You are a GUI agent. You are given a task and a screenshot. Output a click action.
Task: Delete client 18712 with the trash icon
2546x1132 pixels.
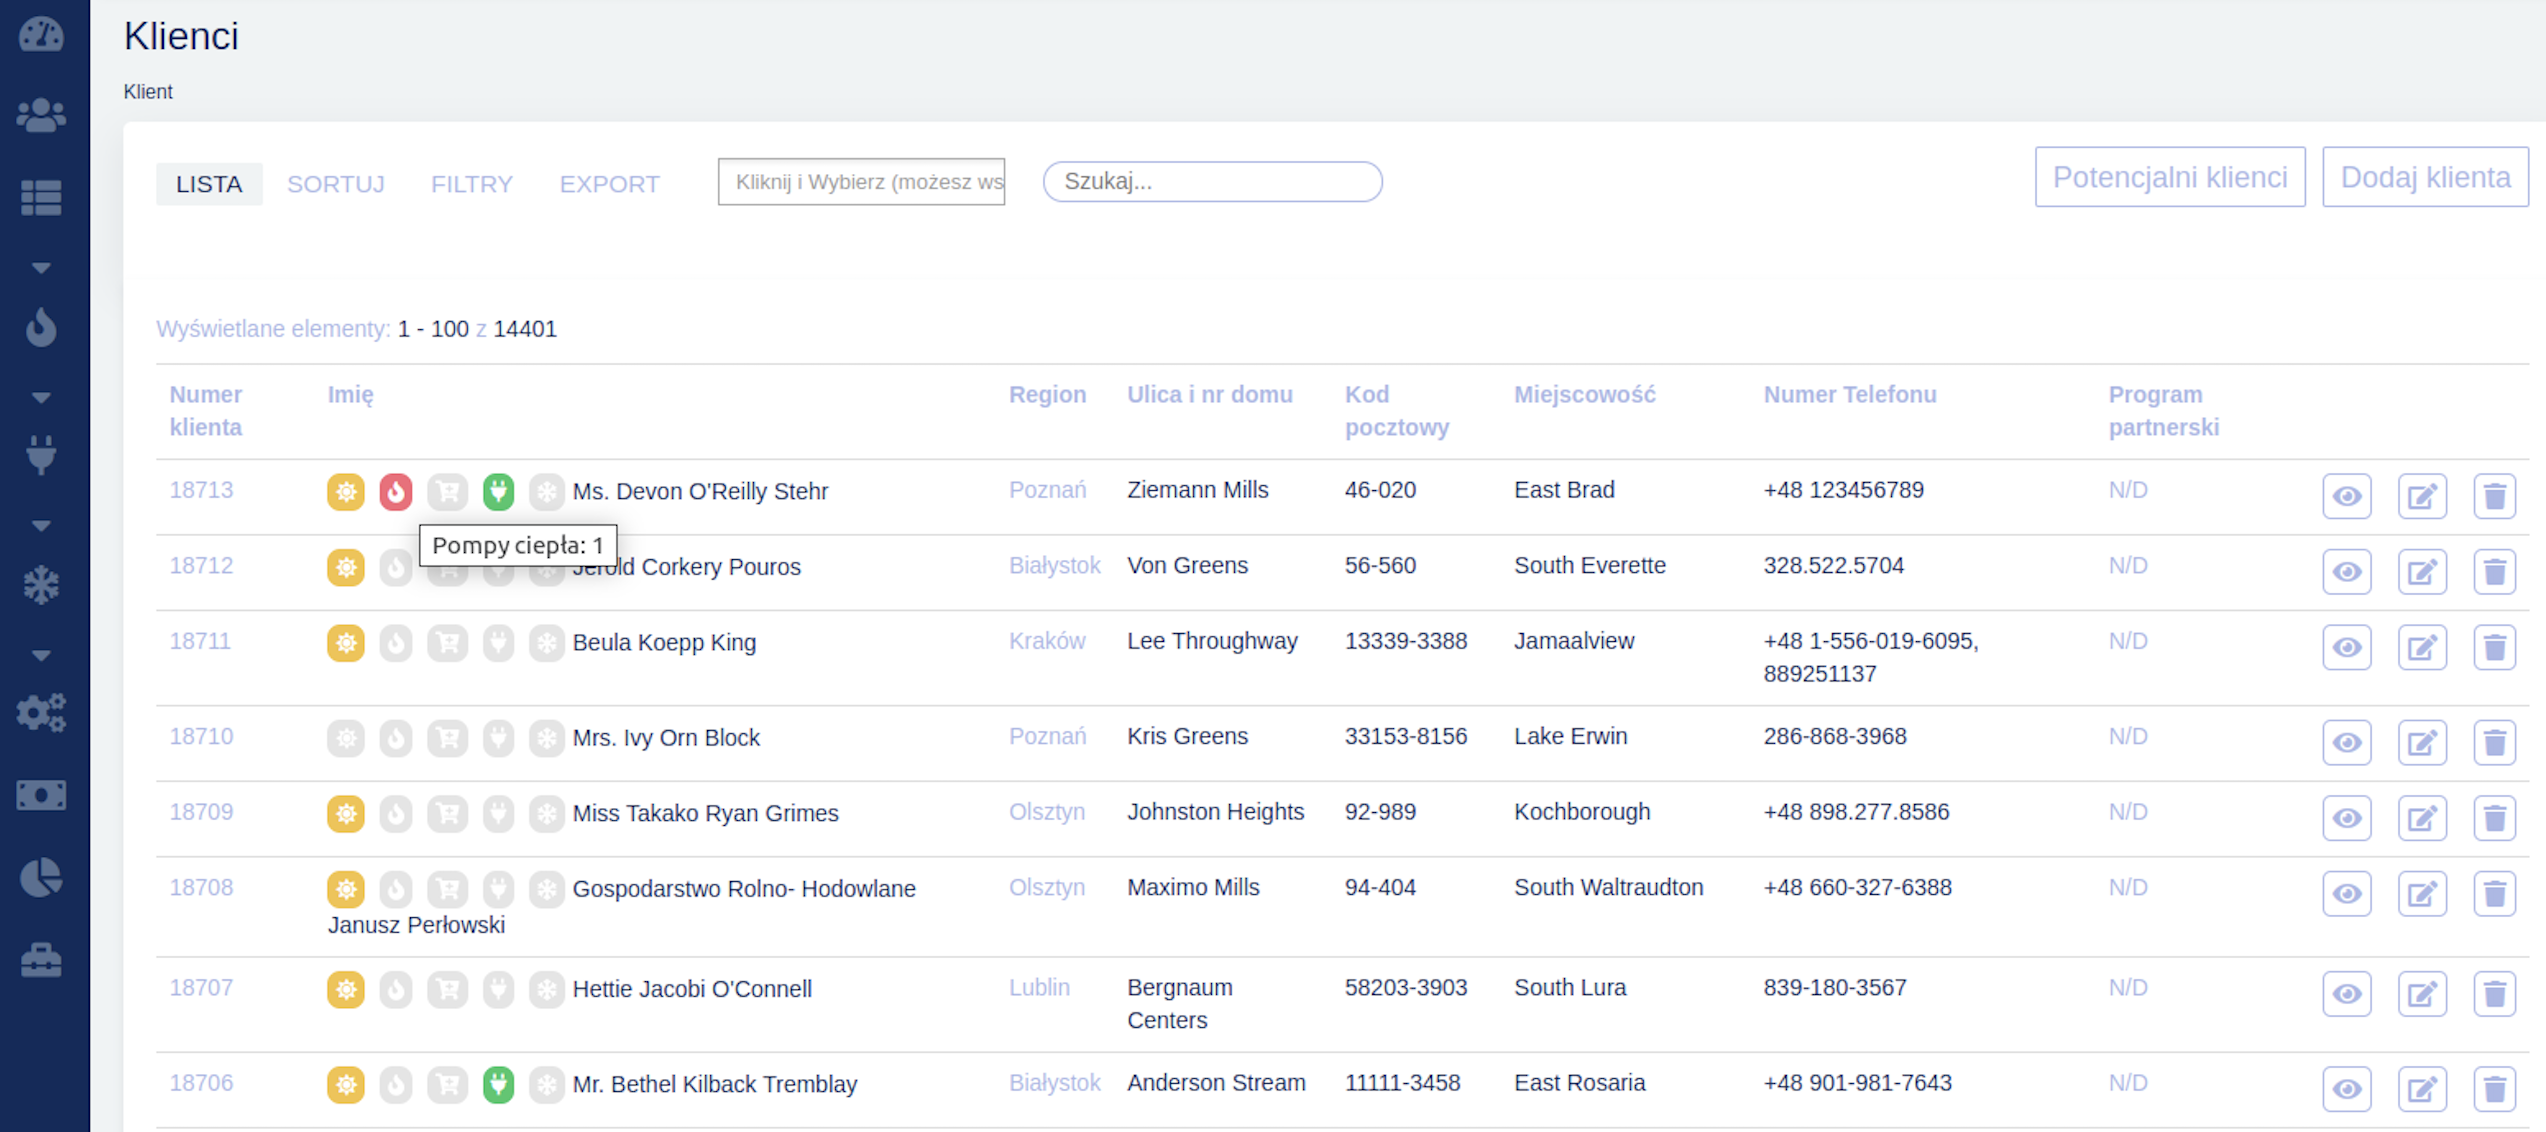[2494, 572]
